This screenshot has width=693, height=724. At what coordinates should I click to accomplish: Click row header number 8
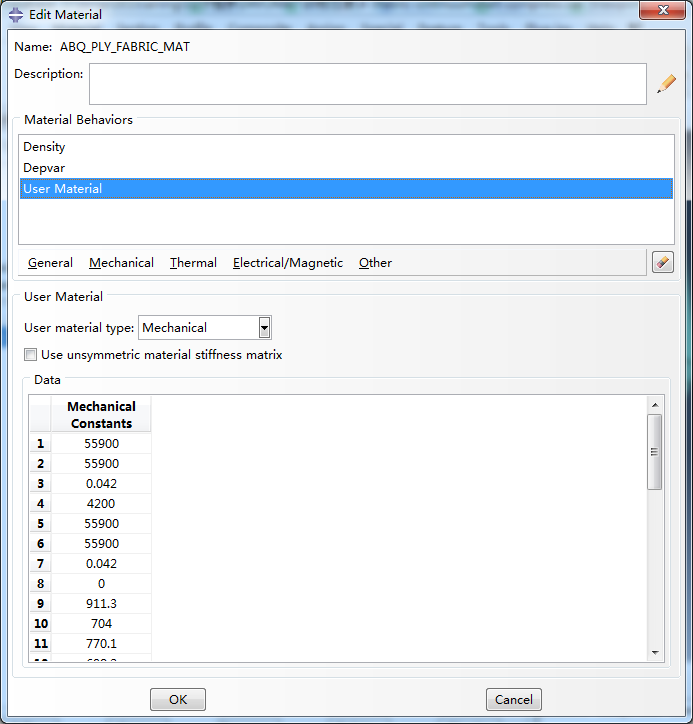click(41, 584)
